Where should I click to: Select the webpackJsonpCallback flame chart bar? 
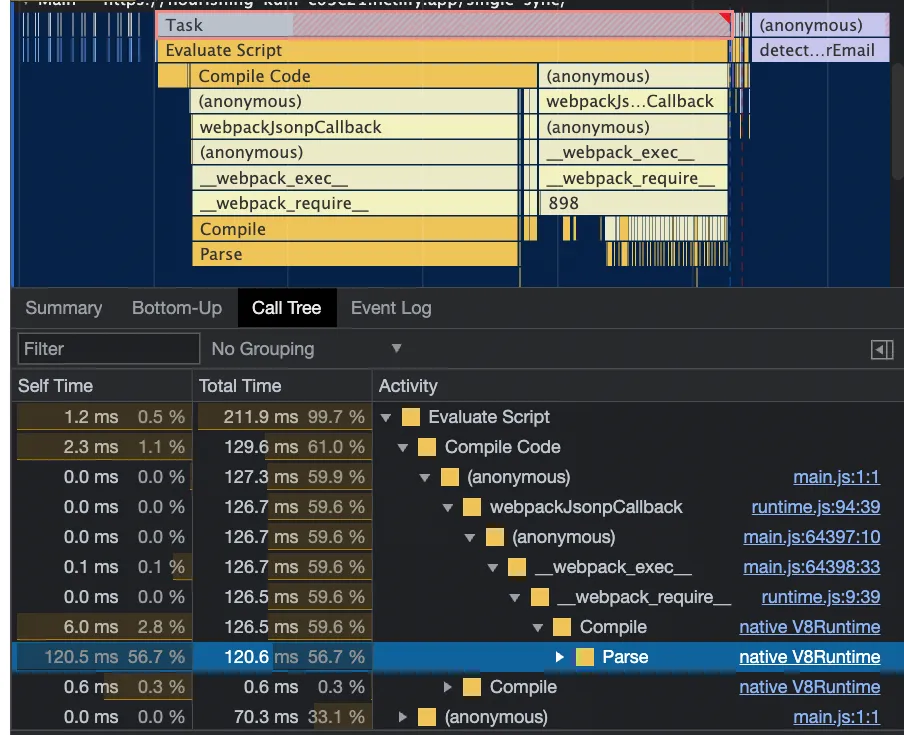pos(355,127)
